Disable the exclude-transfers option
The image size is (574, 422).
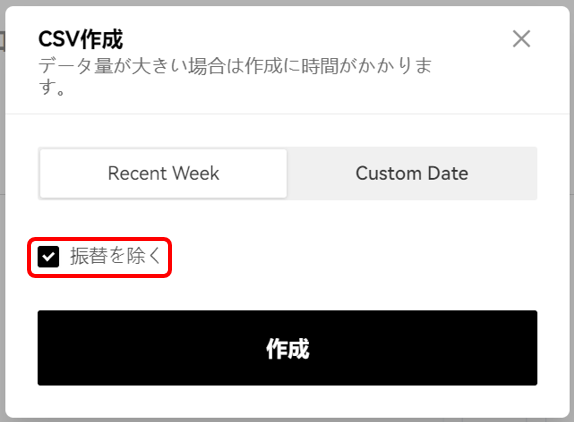48,257
